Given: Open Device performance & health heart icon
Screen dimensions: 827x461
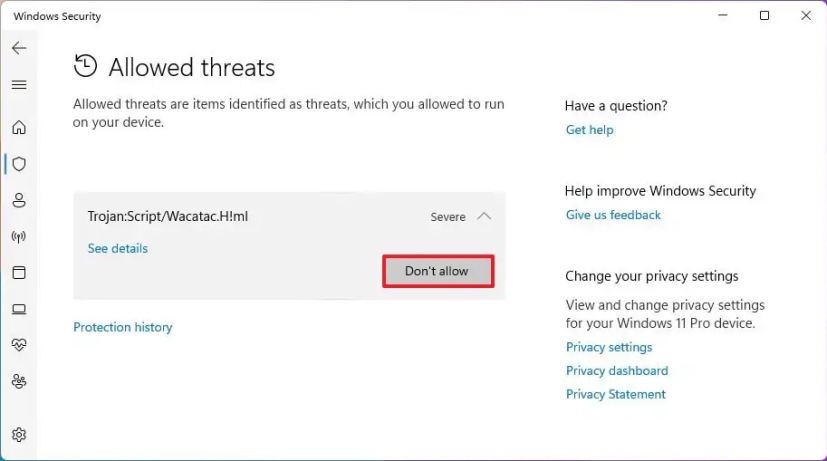Looking at the screenshot, I should coord(19,345).
